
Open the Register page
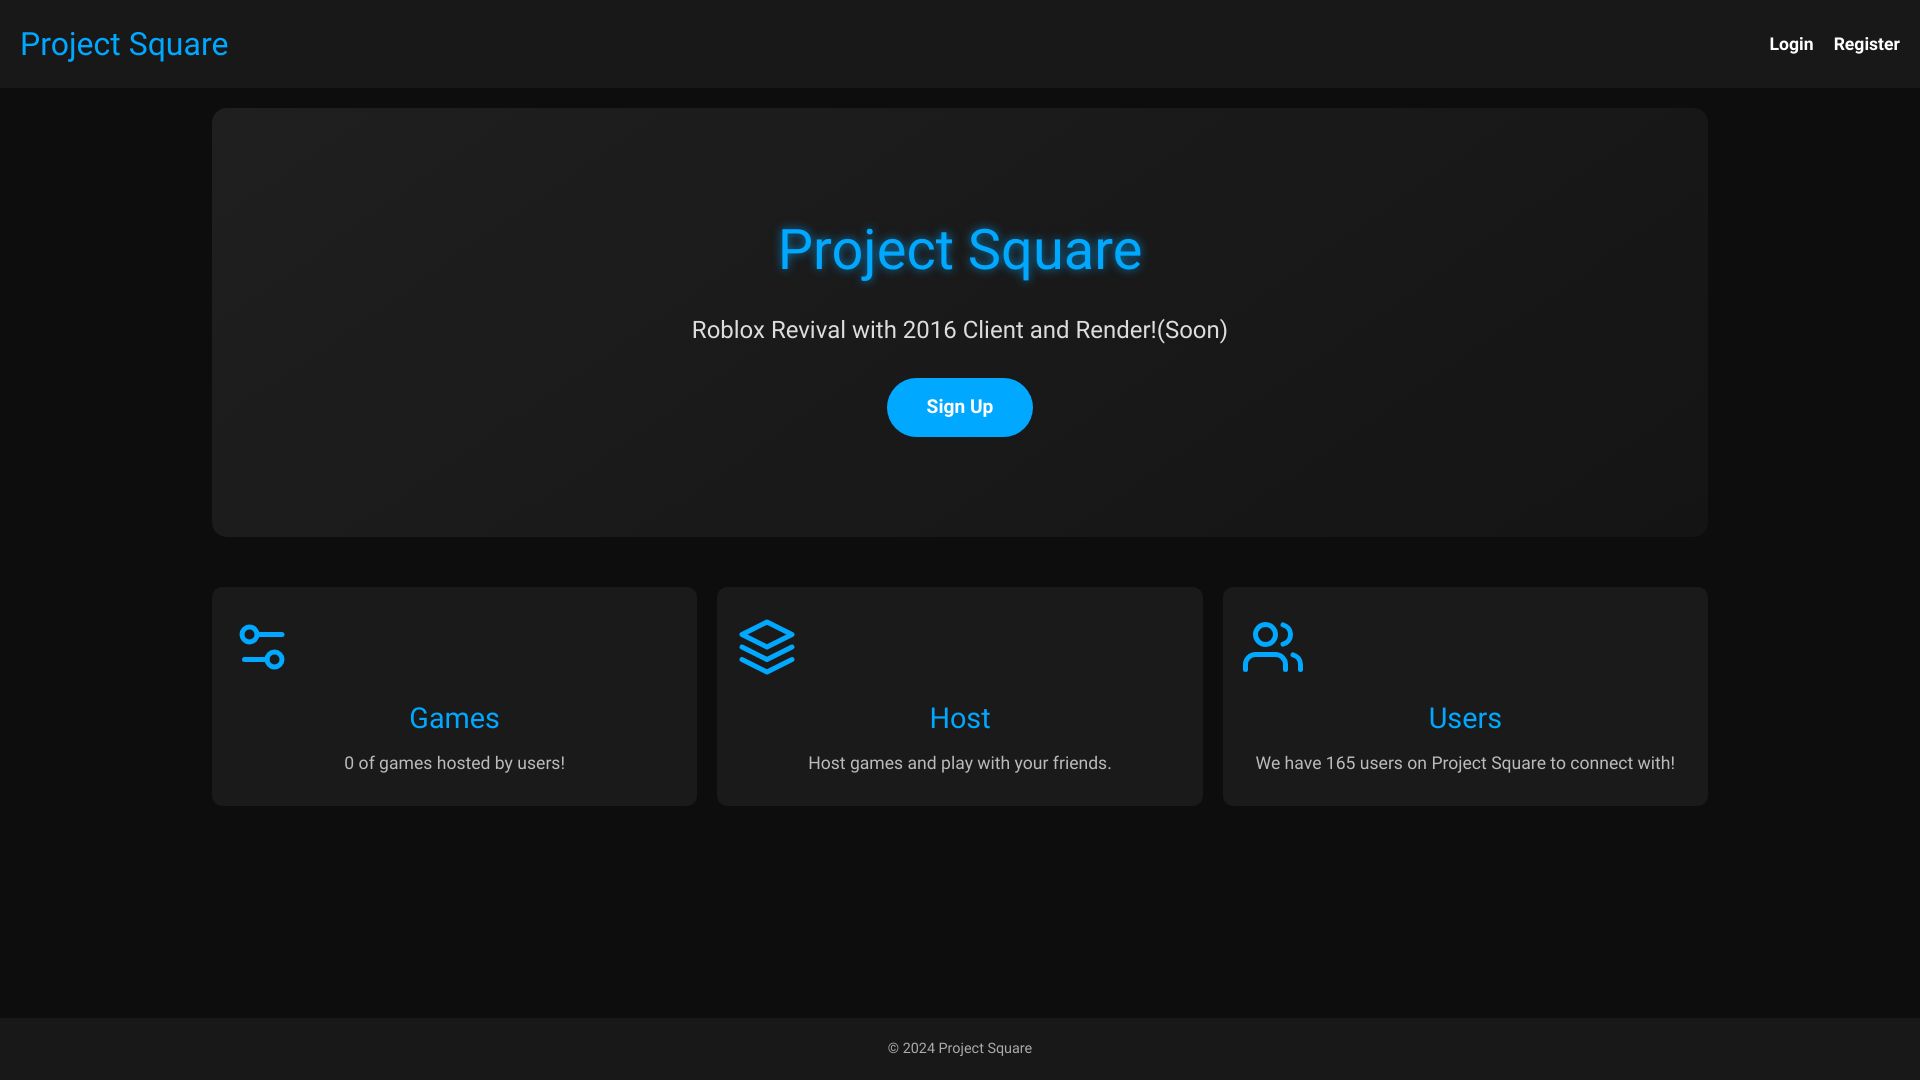click(x=1866, y=44)
